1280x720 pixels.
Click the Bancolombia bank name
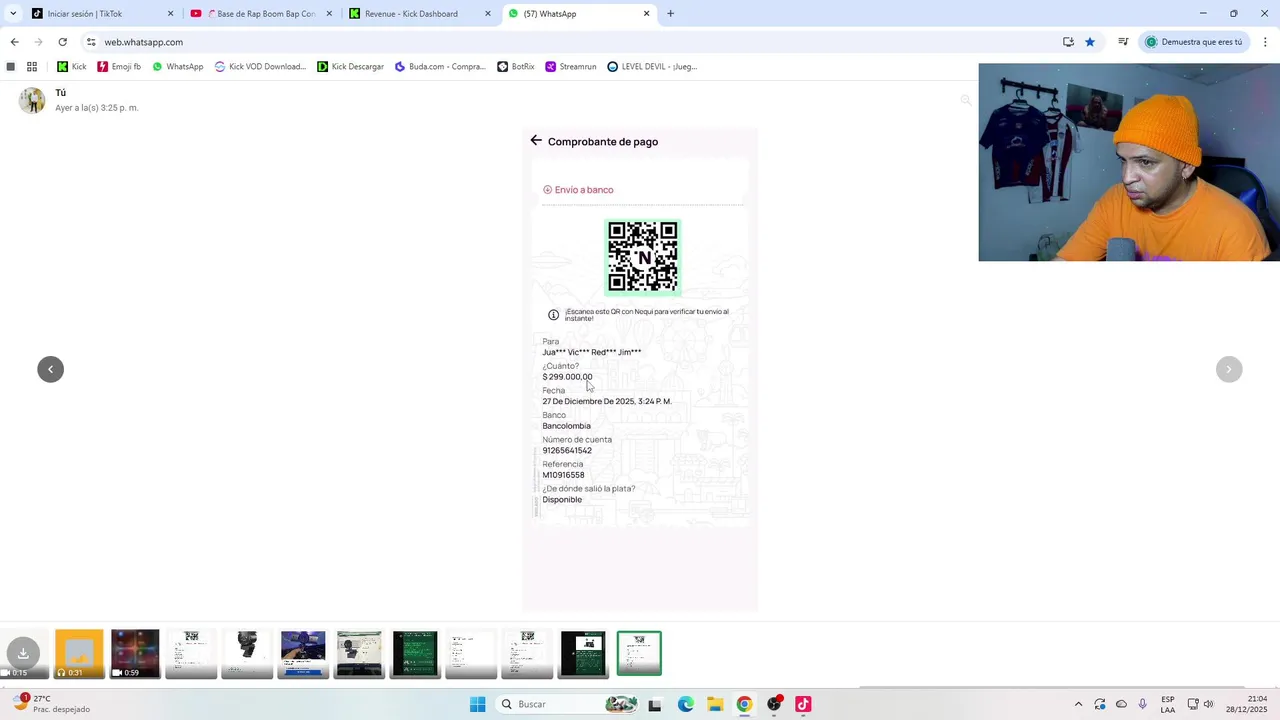click(x=566, y=426)
